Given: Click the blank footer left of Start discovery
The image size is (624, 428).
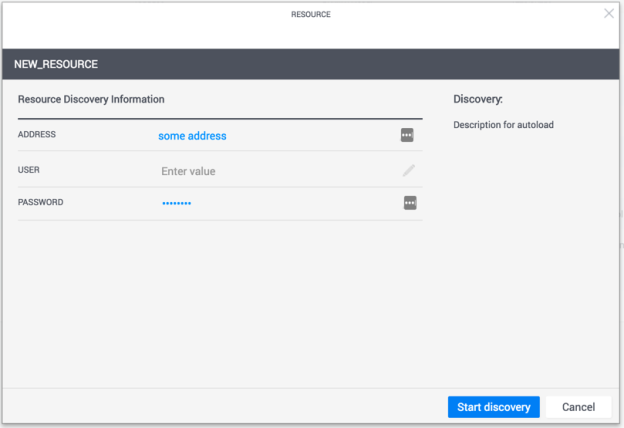Looking at the screenshot, I should pos(220,407).
